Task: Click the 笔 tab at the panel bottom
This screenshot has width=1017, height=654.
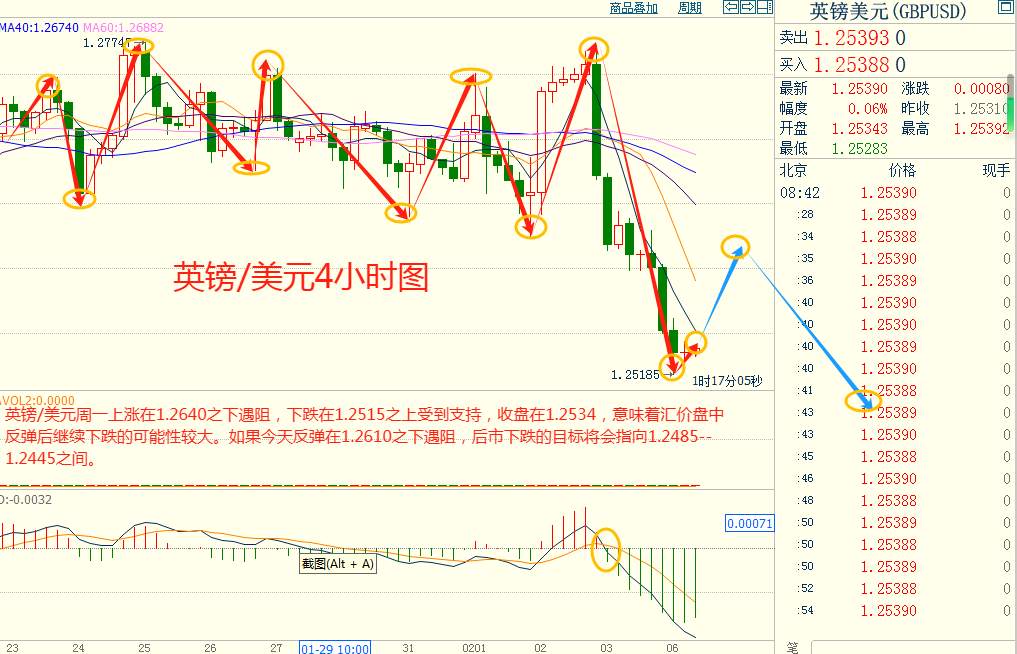Action: coord(793,647)
